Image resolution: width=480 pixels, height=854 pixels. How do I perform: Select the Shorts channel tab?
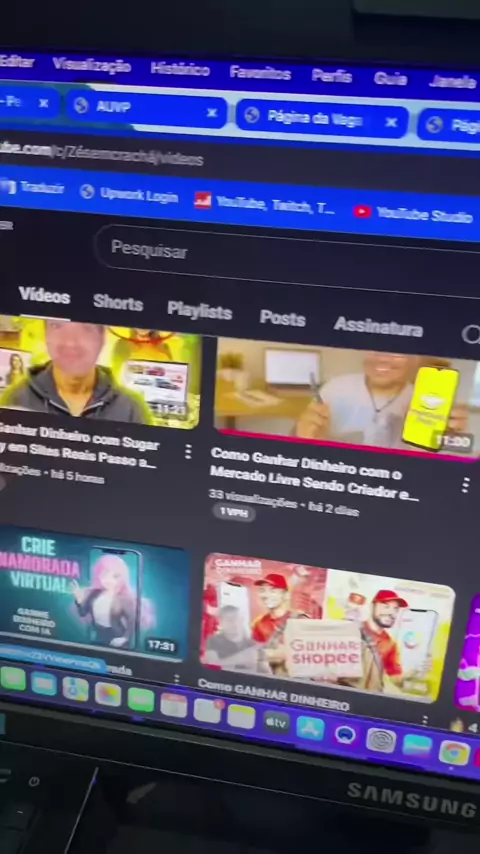point(118,302)
